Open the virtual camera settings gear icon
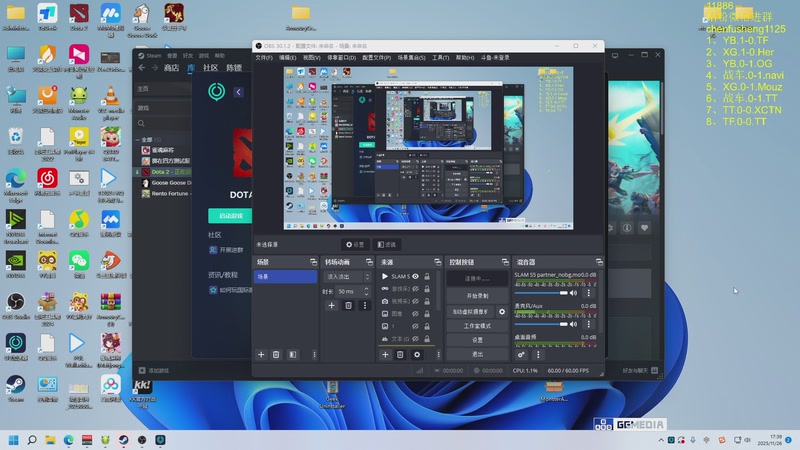Viewport: 800px width, 450px height. [502, 311]
